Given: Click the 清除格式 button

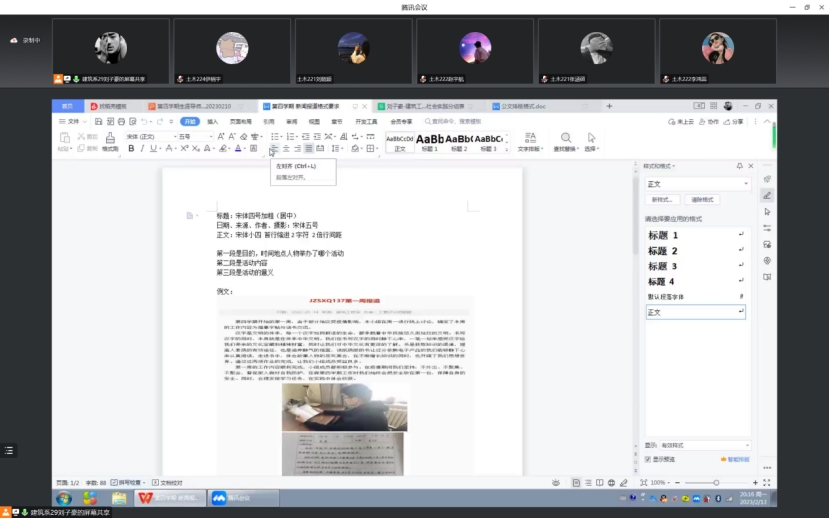Looking at the screenshot, I should pos(704,200).
